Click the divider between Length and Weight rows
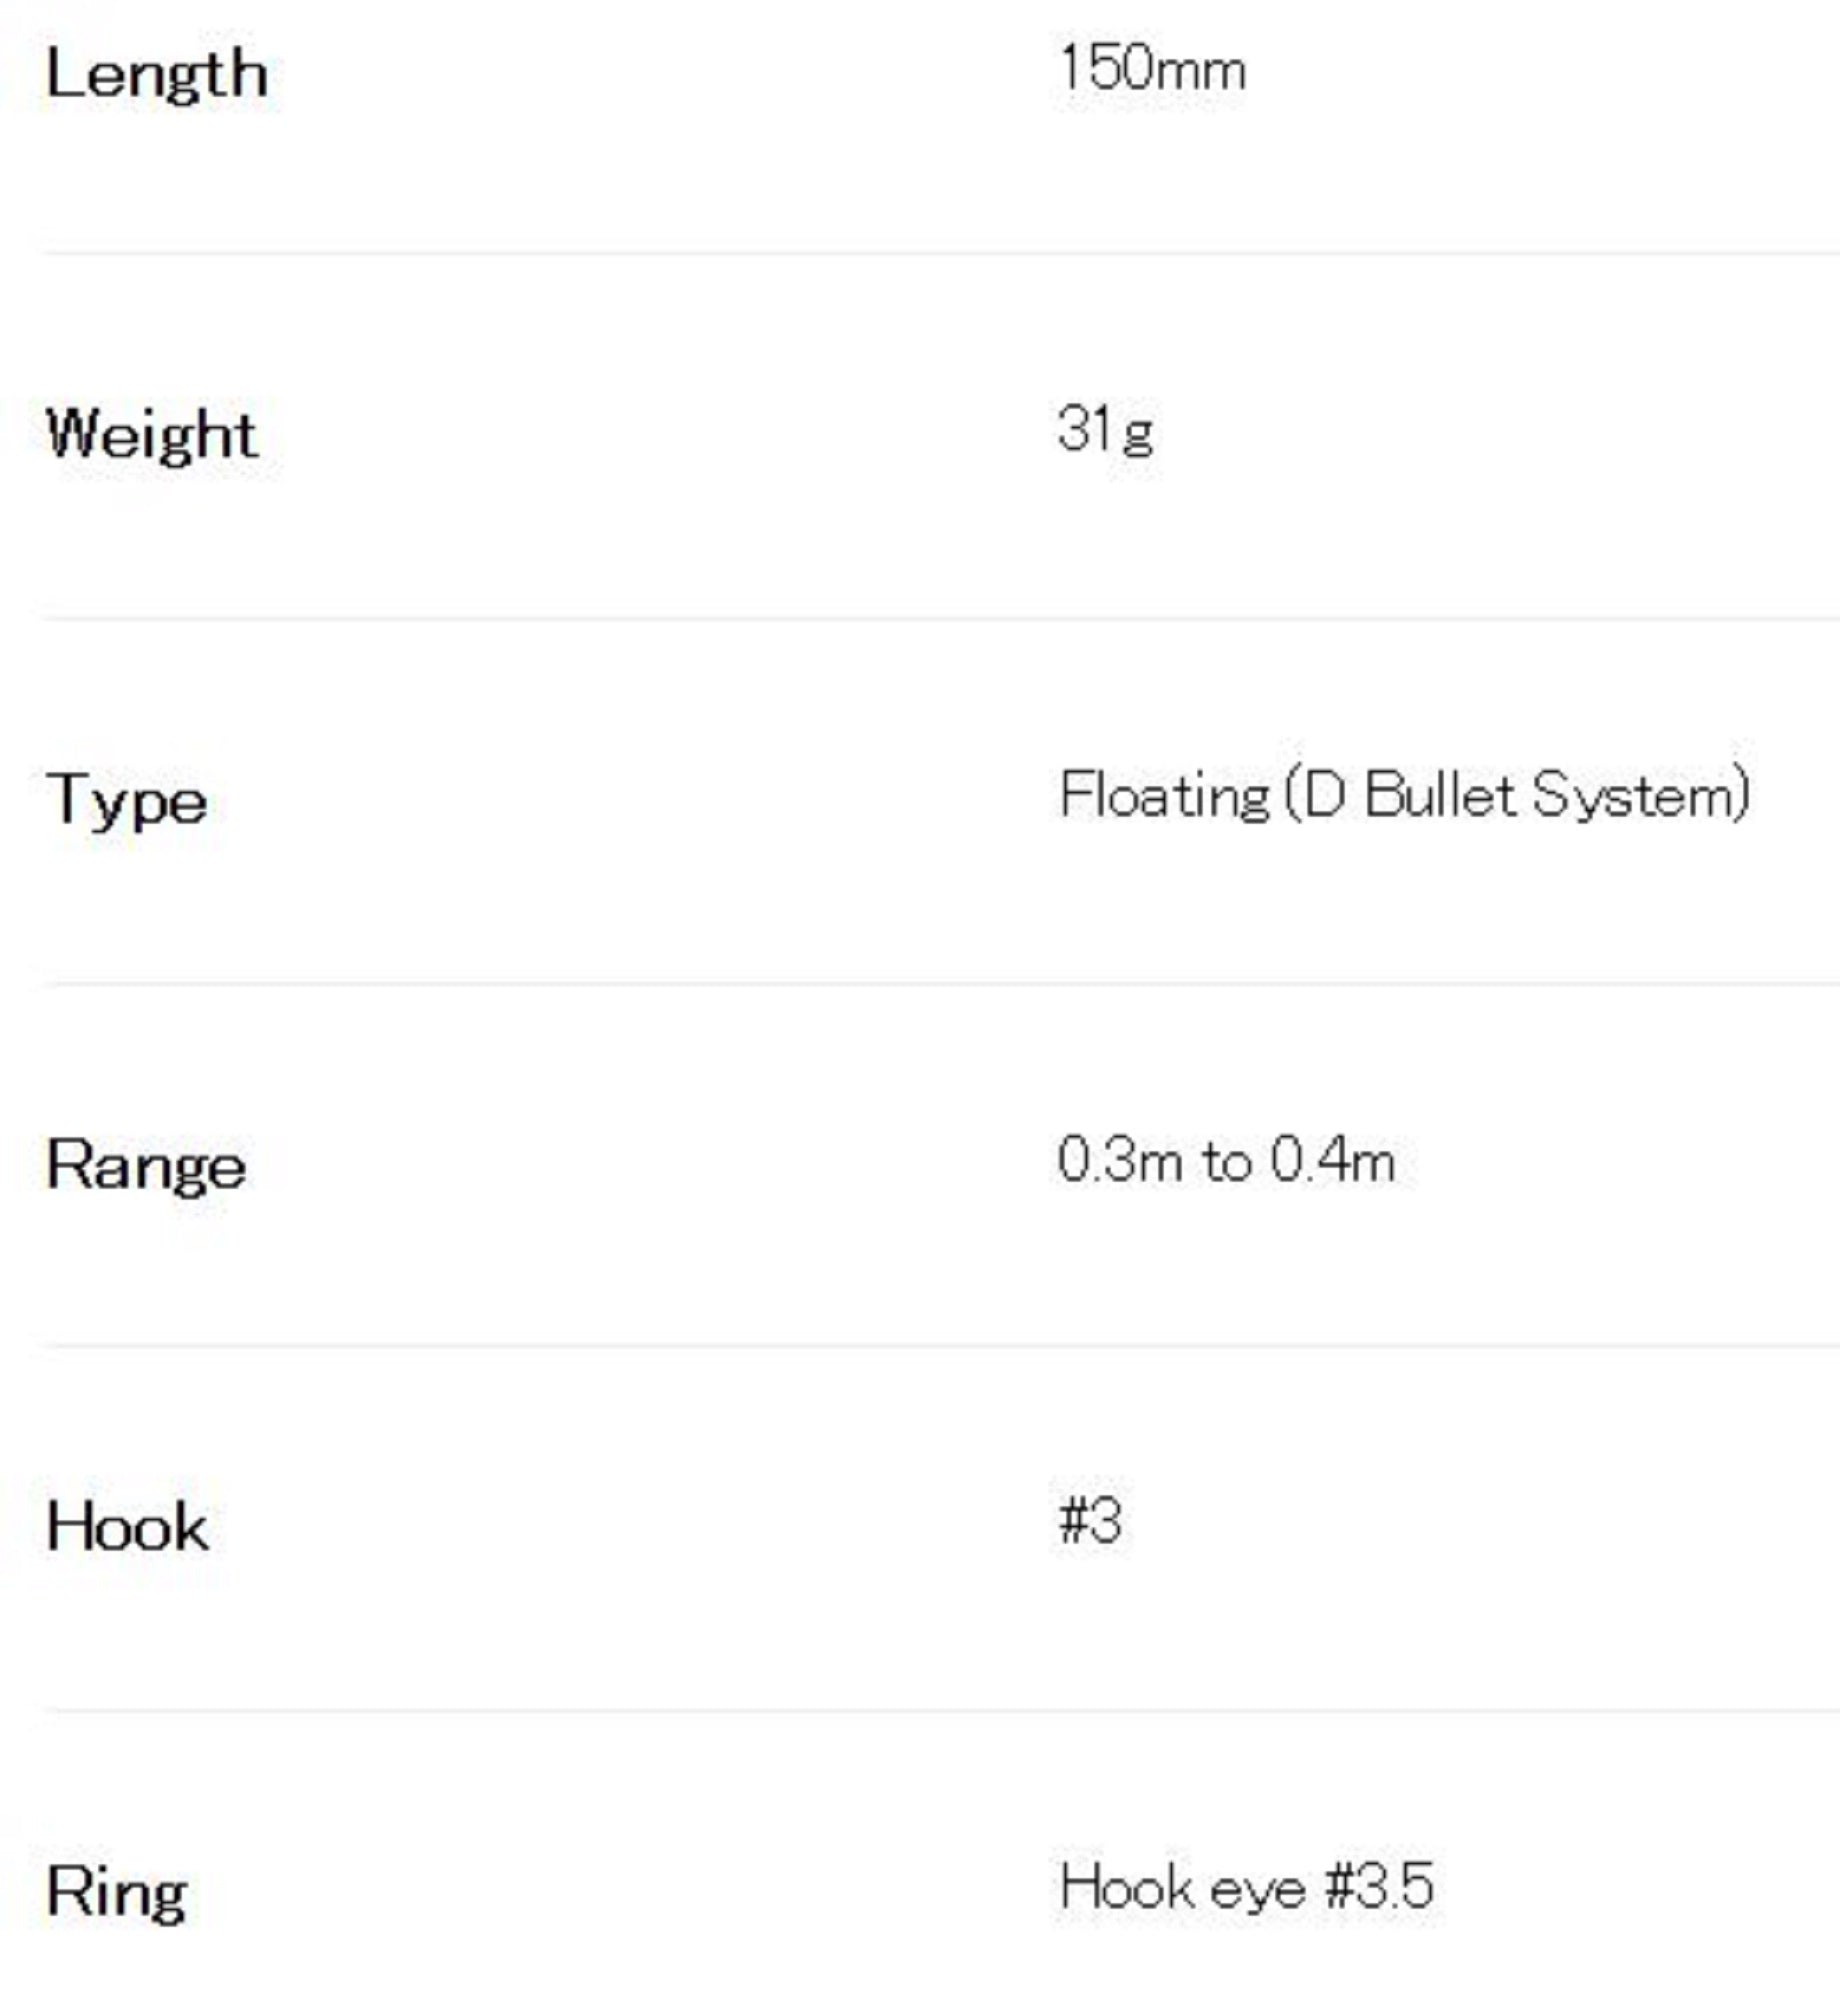 (x=940, y=253)
